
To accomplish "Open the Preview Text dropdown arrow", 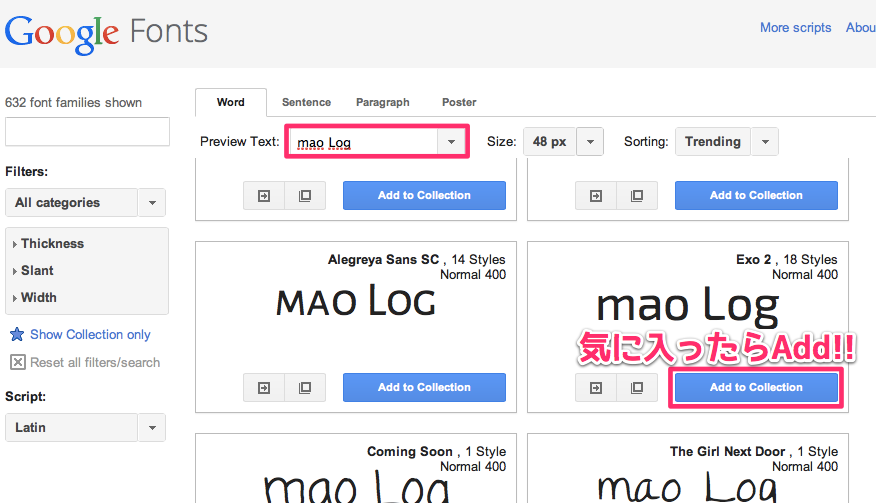I will coord(451,142).
